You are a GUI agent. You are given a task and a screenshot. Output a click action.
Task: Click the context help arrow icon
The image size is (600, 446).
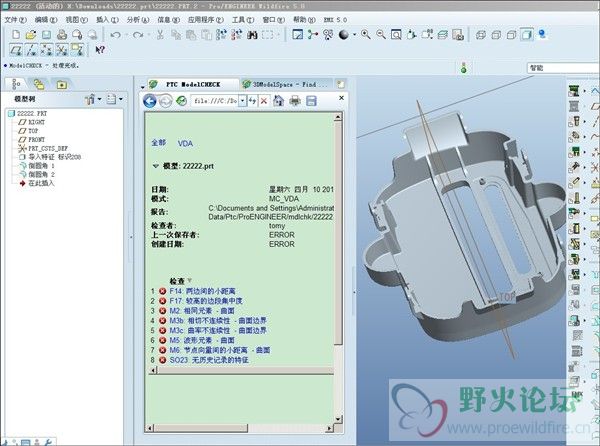(100, 50)
